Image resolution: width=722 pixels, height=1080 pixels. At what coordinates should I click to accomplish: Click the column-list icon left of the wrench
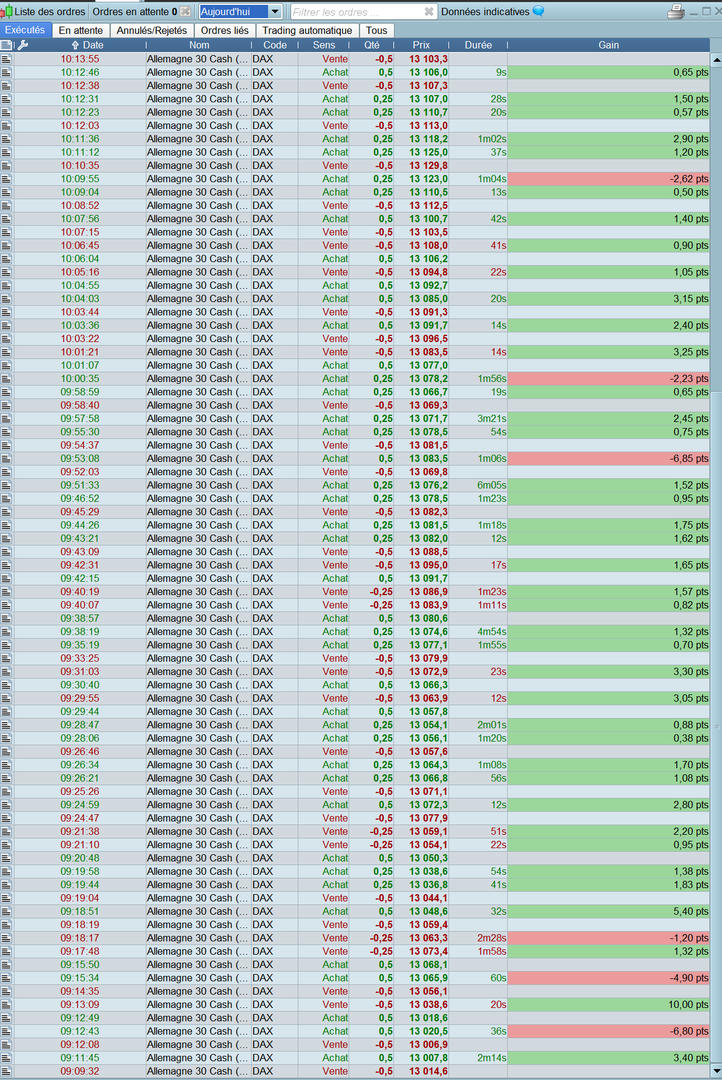[7, 45]
